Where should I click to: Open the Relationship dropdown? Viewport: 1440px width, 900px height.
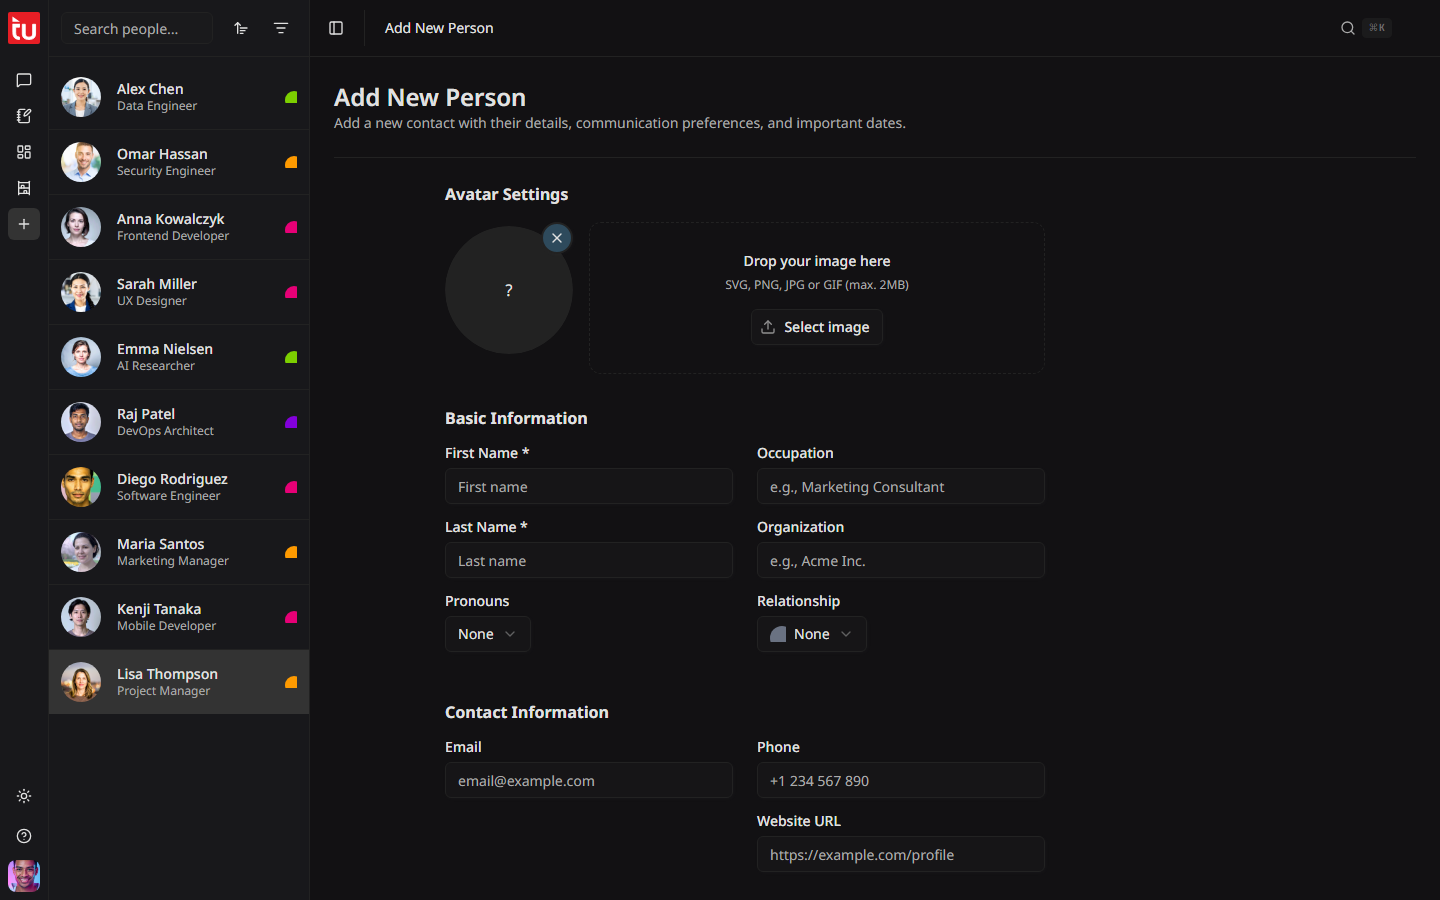[812, 634]
